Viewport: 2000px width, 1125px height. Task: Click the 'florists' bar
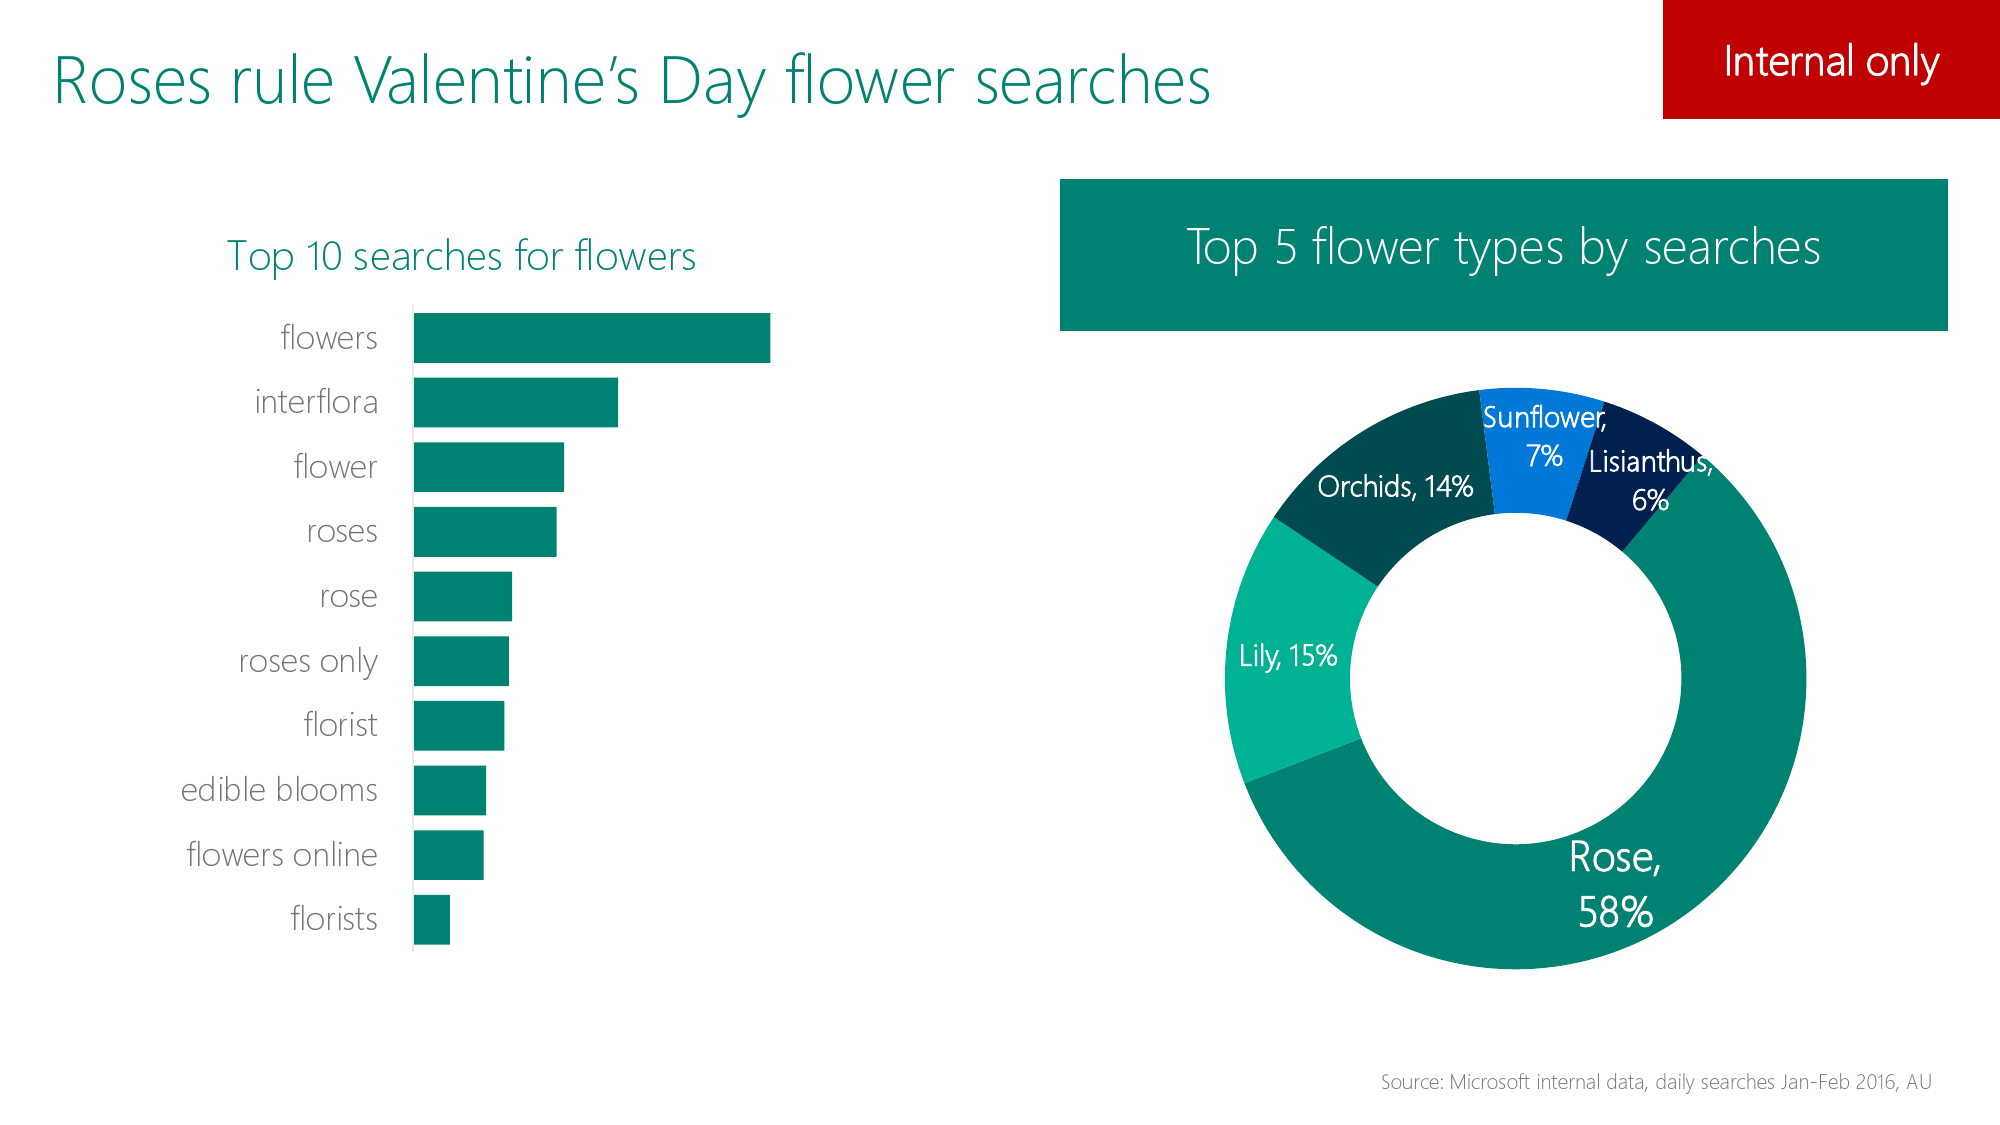432,919
